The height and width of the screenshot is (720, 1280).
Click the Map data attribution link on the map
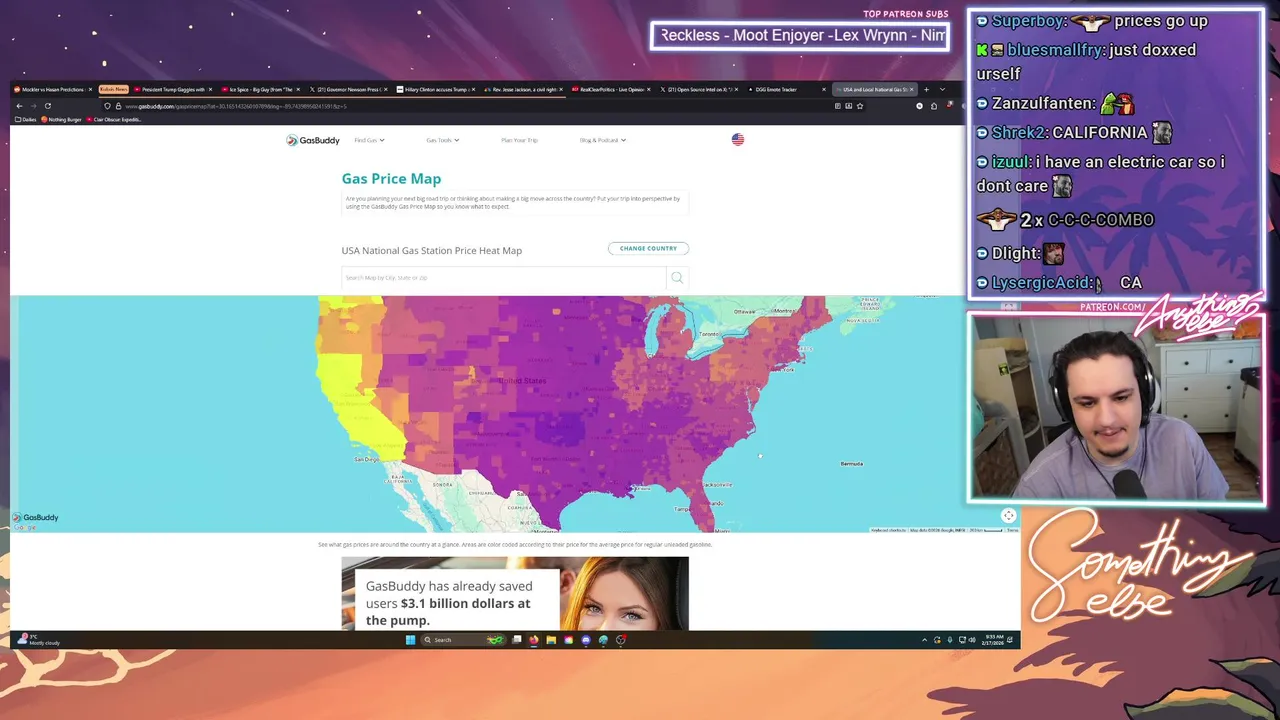(937, 530)
